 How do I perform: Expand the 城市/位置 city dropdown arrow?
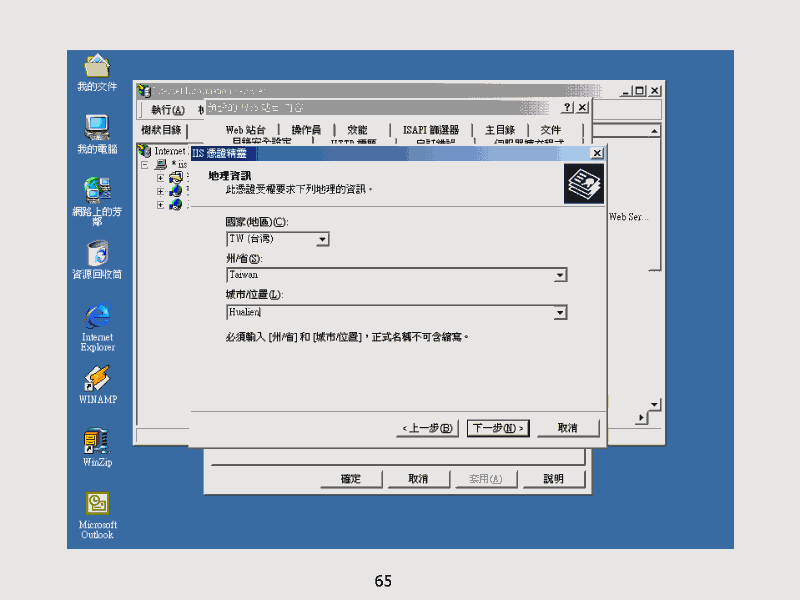(x=560, y=313)
